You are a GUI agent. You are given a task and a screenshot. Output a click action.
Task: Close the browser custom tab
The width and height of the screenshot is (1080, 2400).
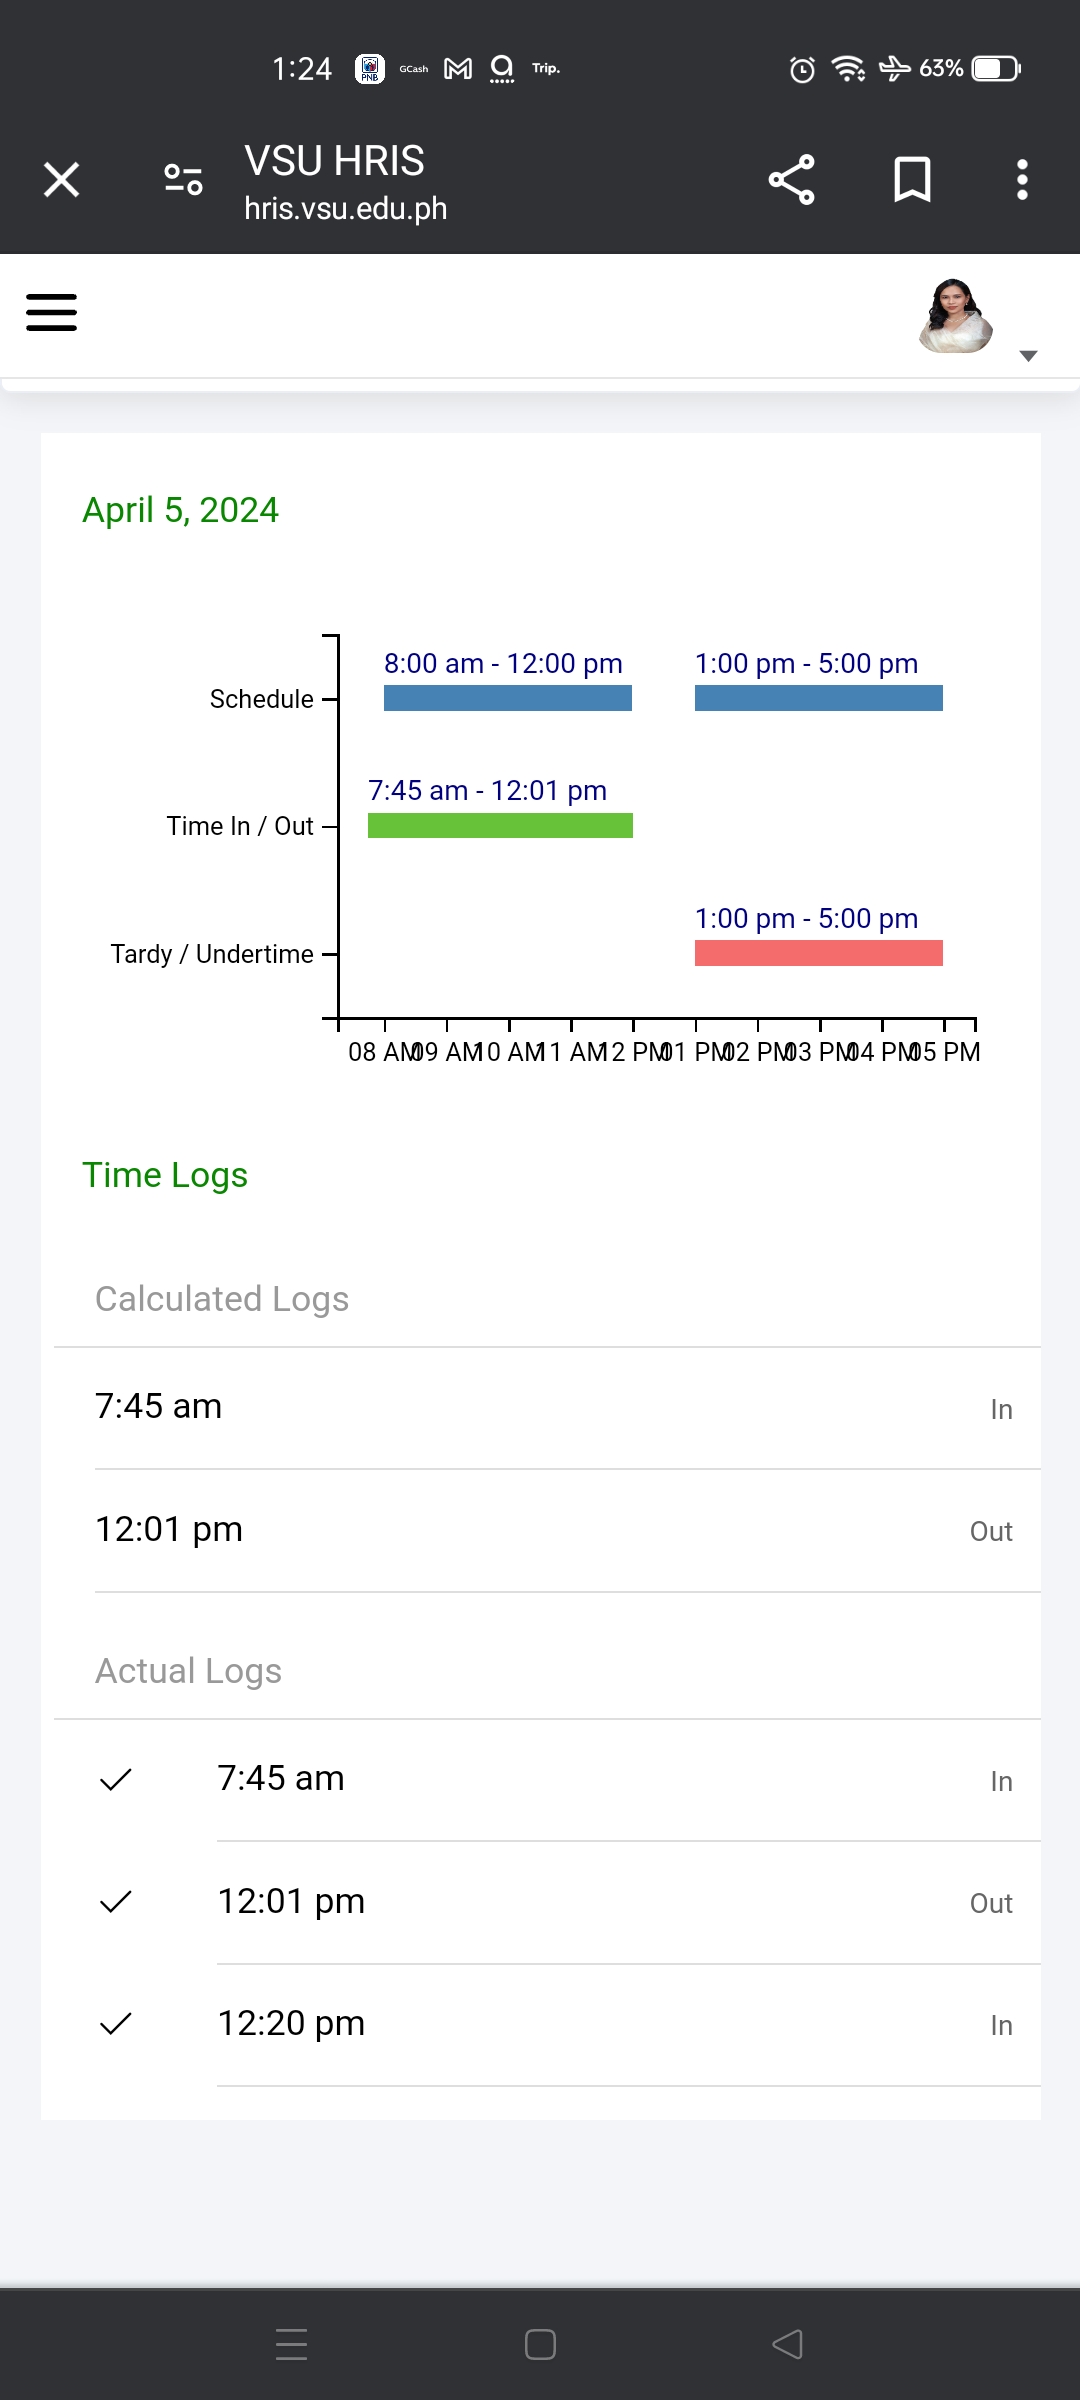tap(62, 180)
